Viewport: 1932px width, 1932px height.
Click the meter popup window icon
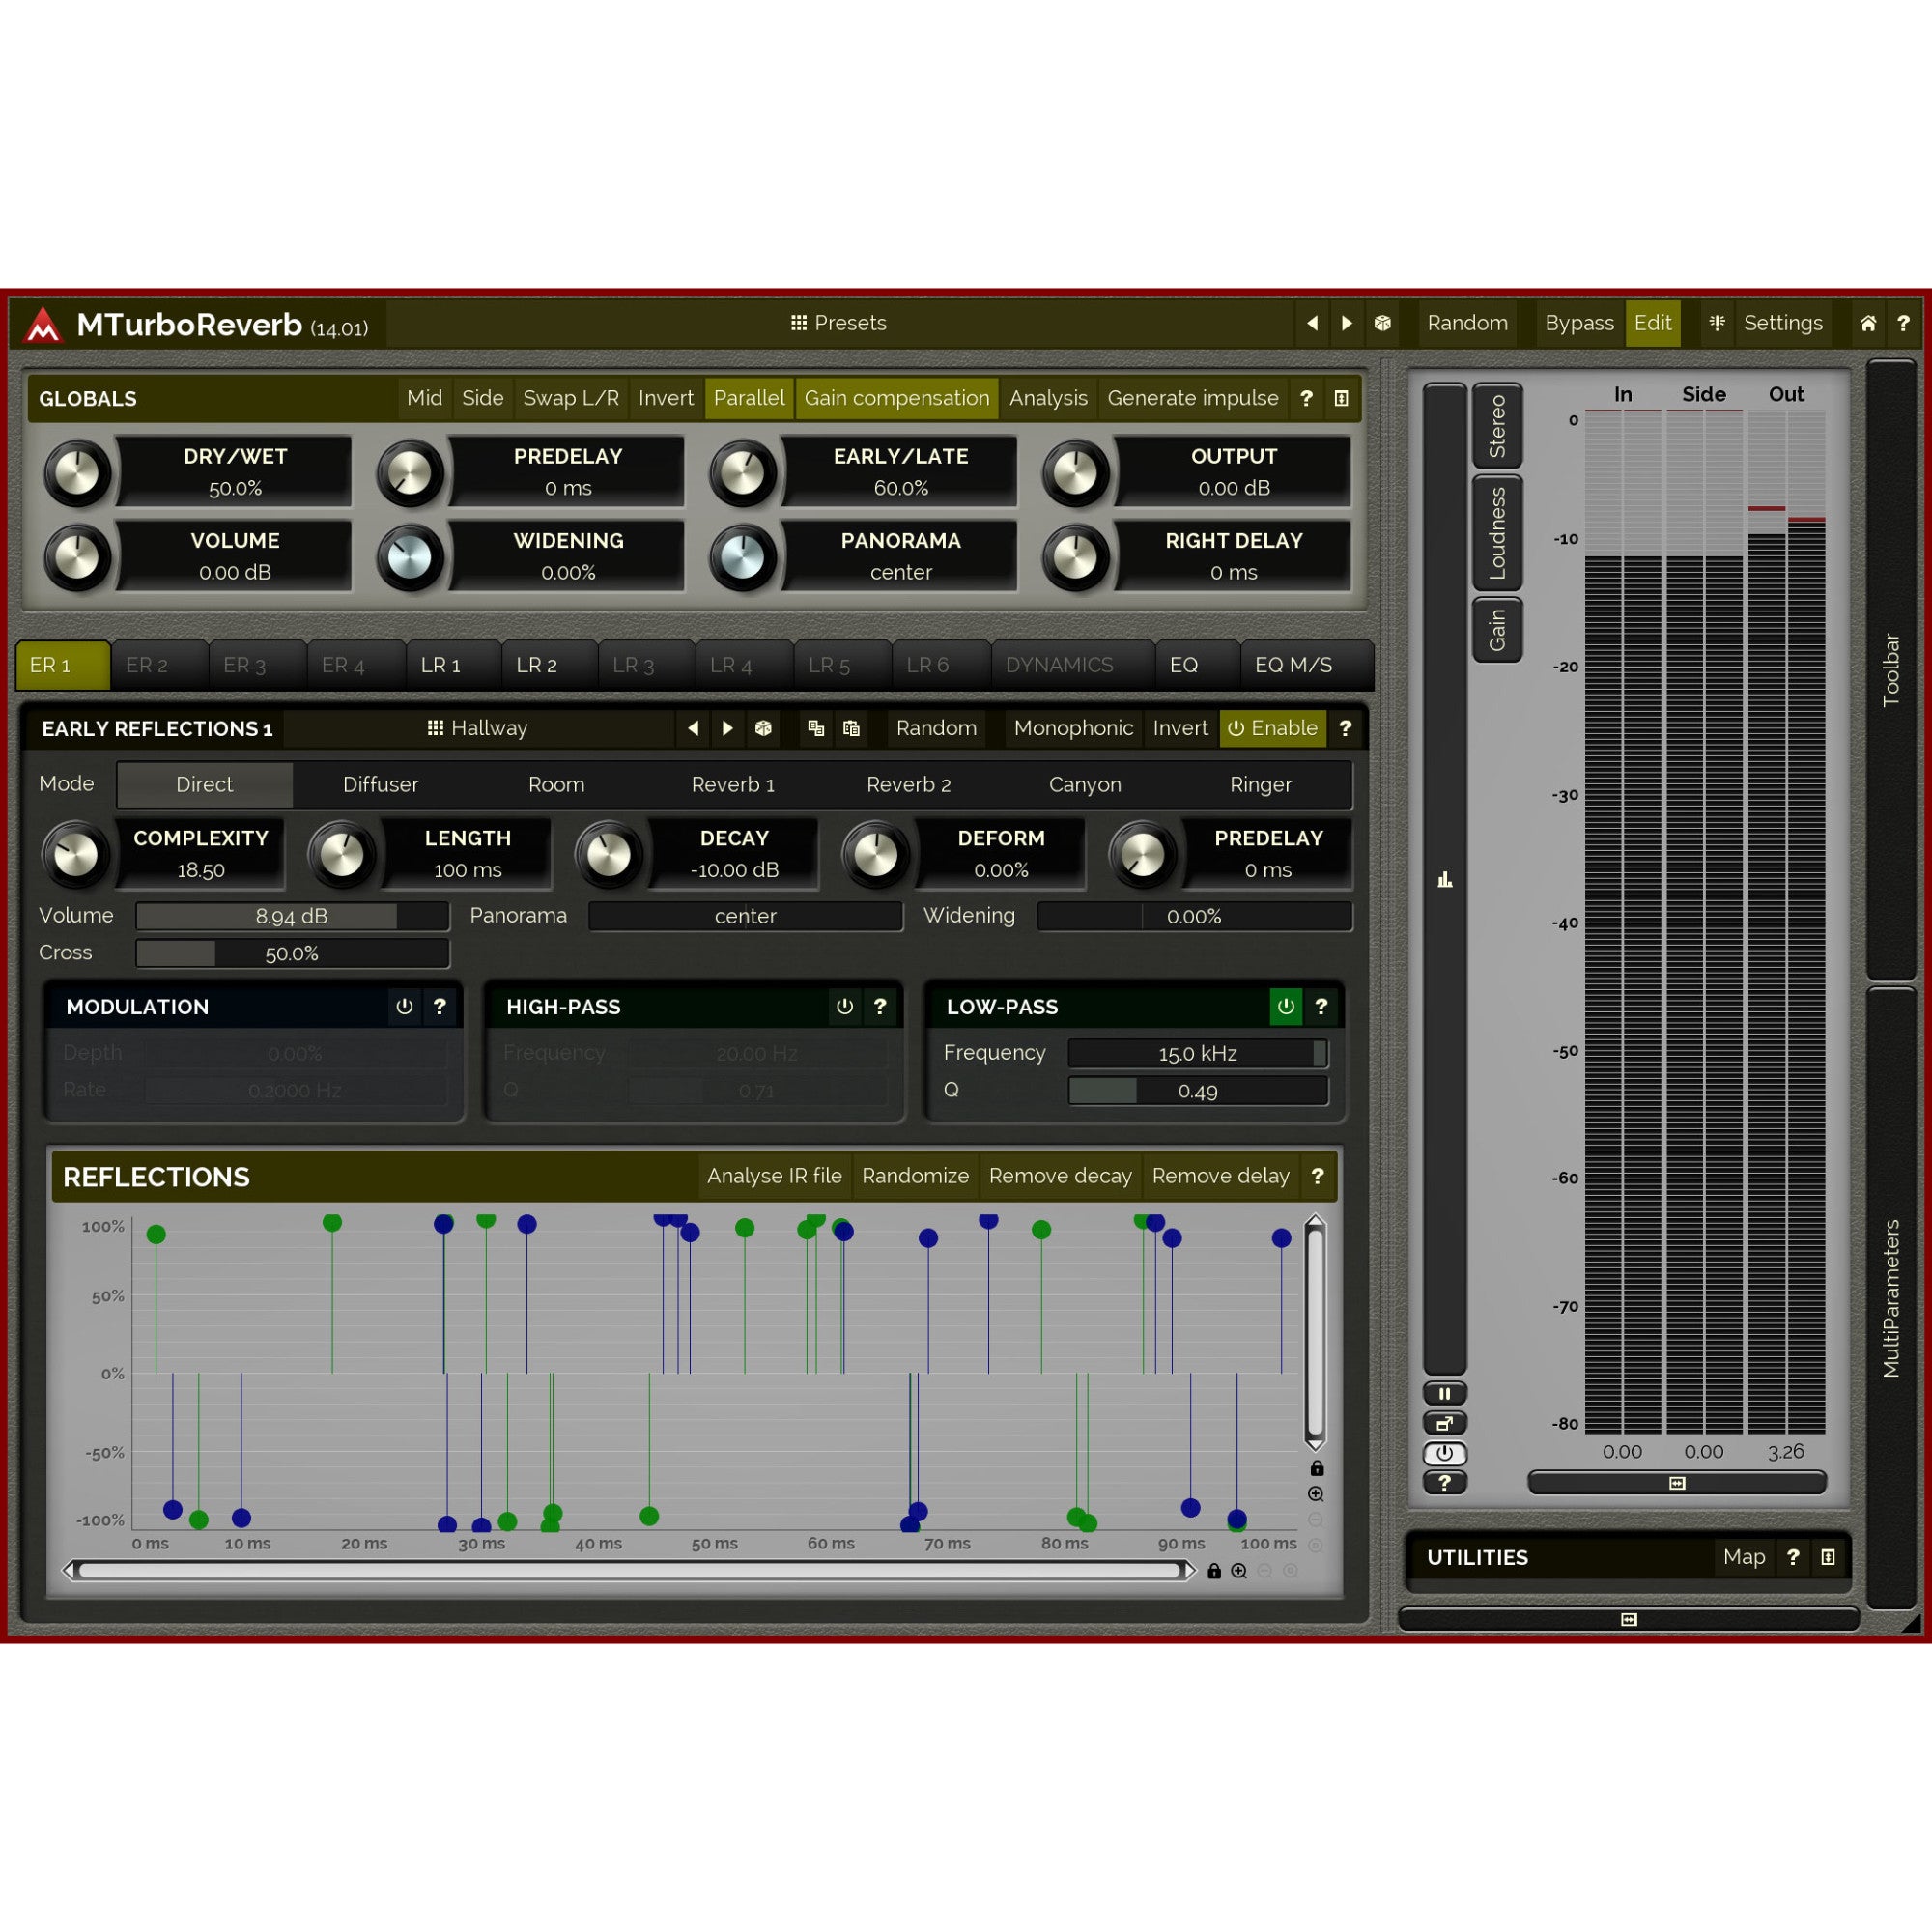[x=1444, y=1423]
